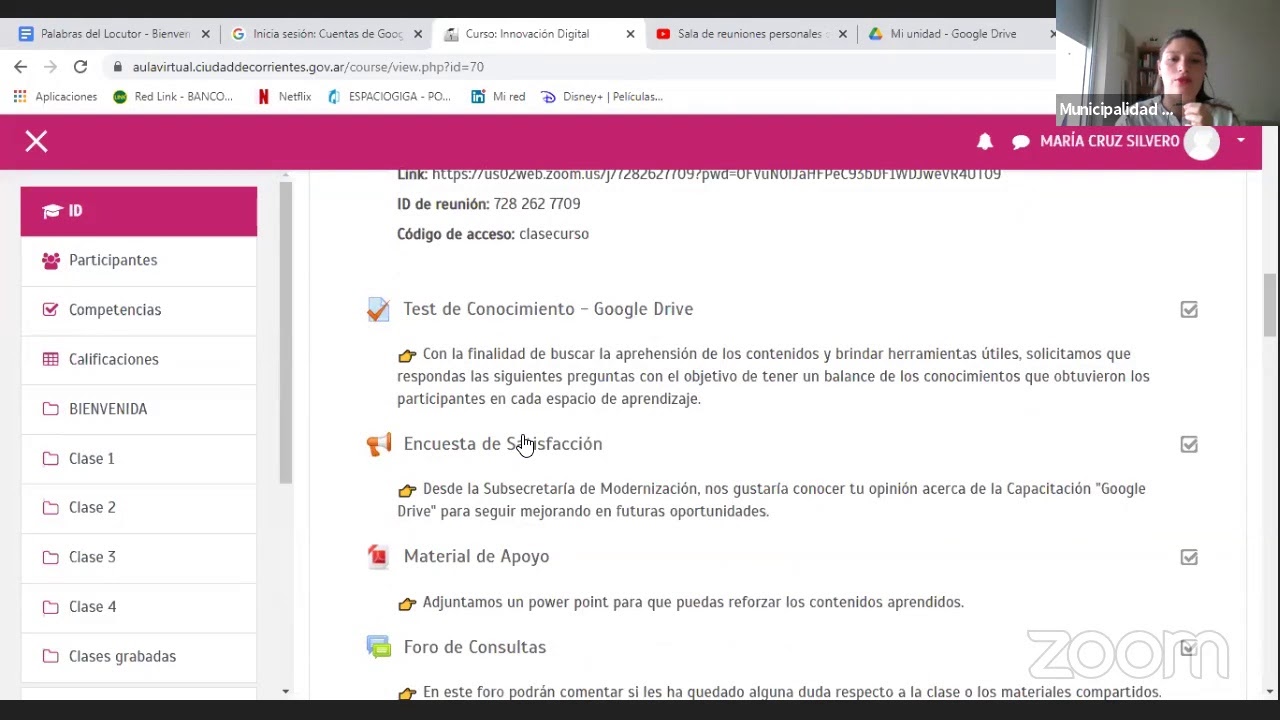Open the Zoom meeting link

(x=716, y=174)
